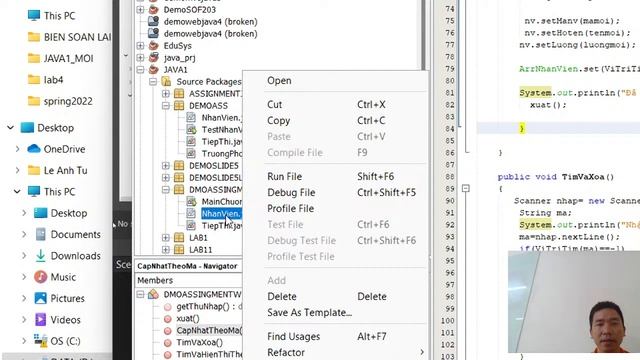This screenshot has height=360, width=640.
Task: Click the EduSys project icon
Action: [x=153, y=45]
